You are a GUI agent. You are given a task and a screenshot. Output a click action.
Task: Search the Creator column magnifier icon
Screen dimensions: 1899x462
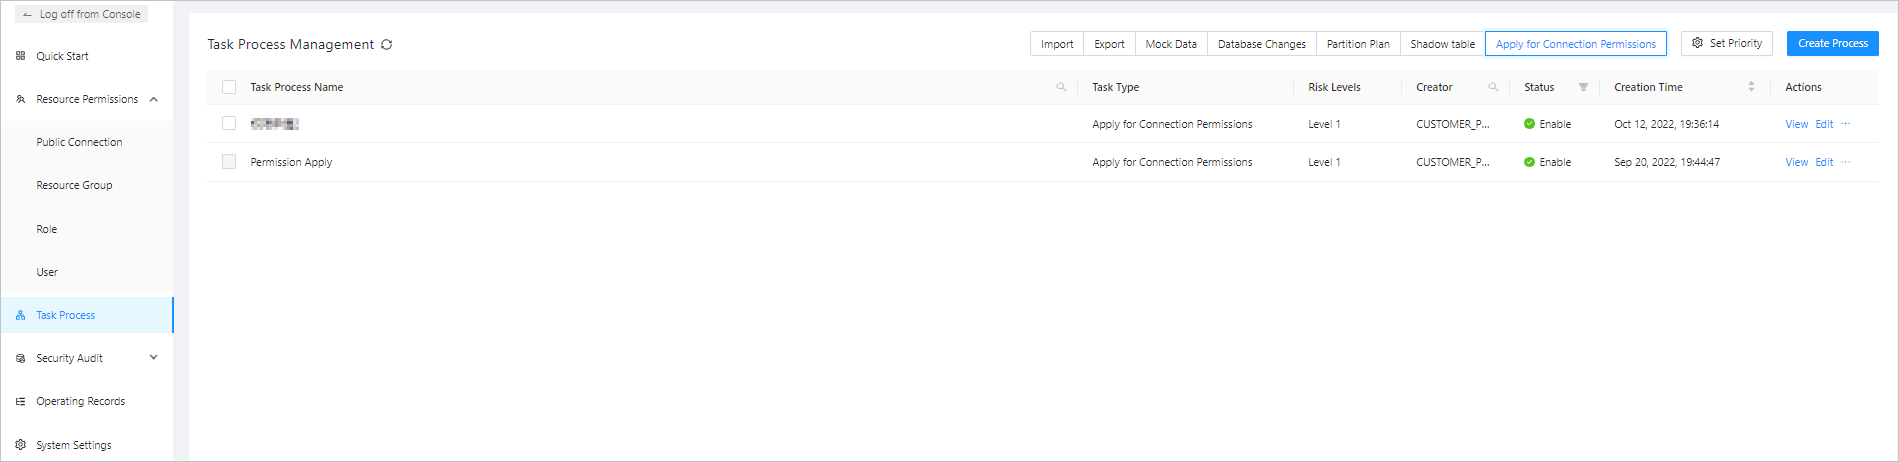click(1493, 87)
